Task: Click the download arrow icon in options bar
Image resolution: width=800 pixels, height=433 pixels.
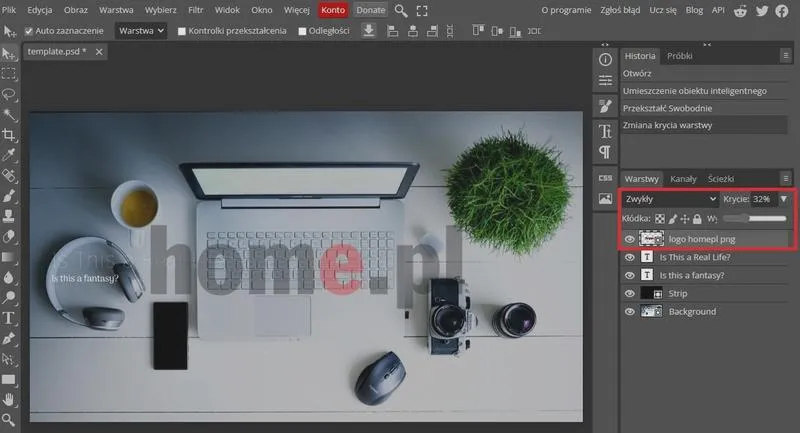Action: click(x=368, y=31)
